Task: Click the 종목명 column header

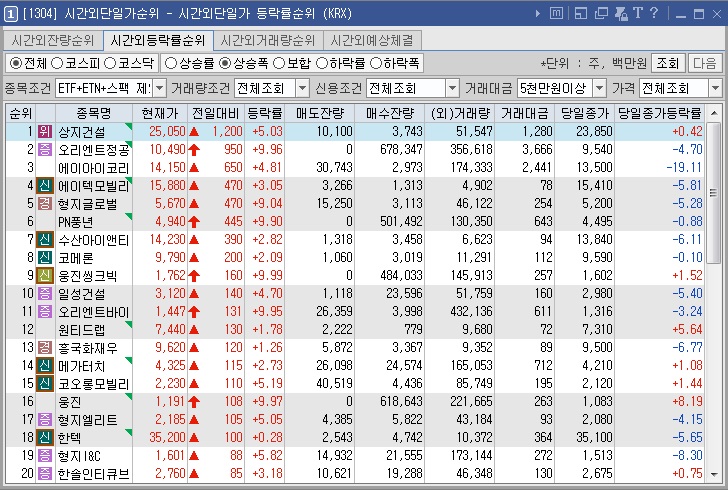Action: (x=94, y=113)
